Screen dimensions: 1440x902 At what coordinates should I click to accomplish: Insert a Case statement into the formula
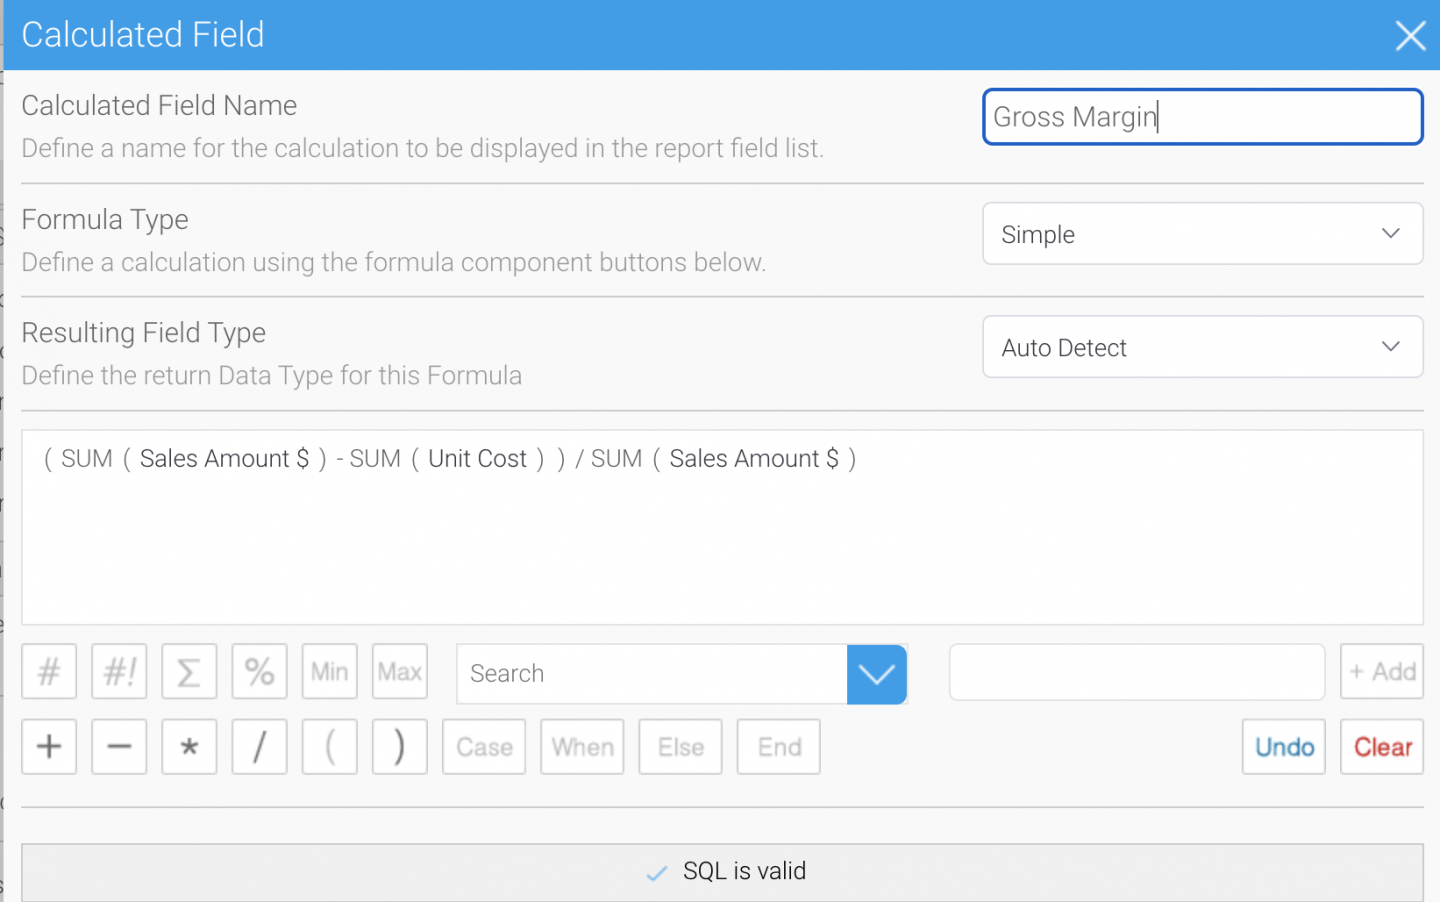coord(483,746)
